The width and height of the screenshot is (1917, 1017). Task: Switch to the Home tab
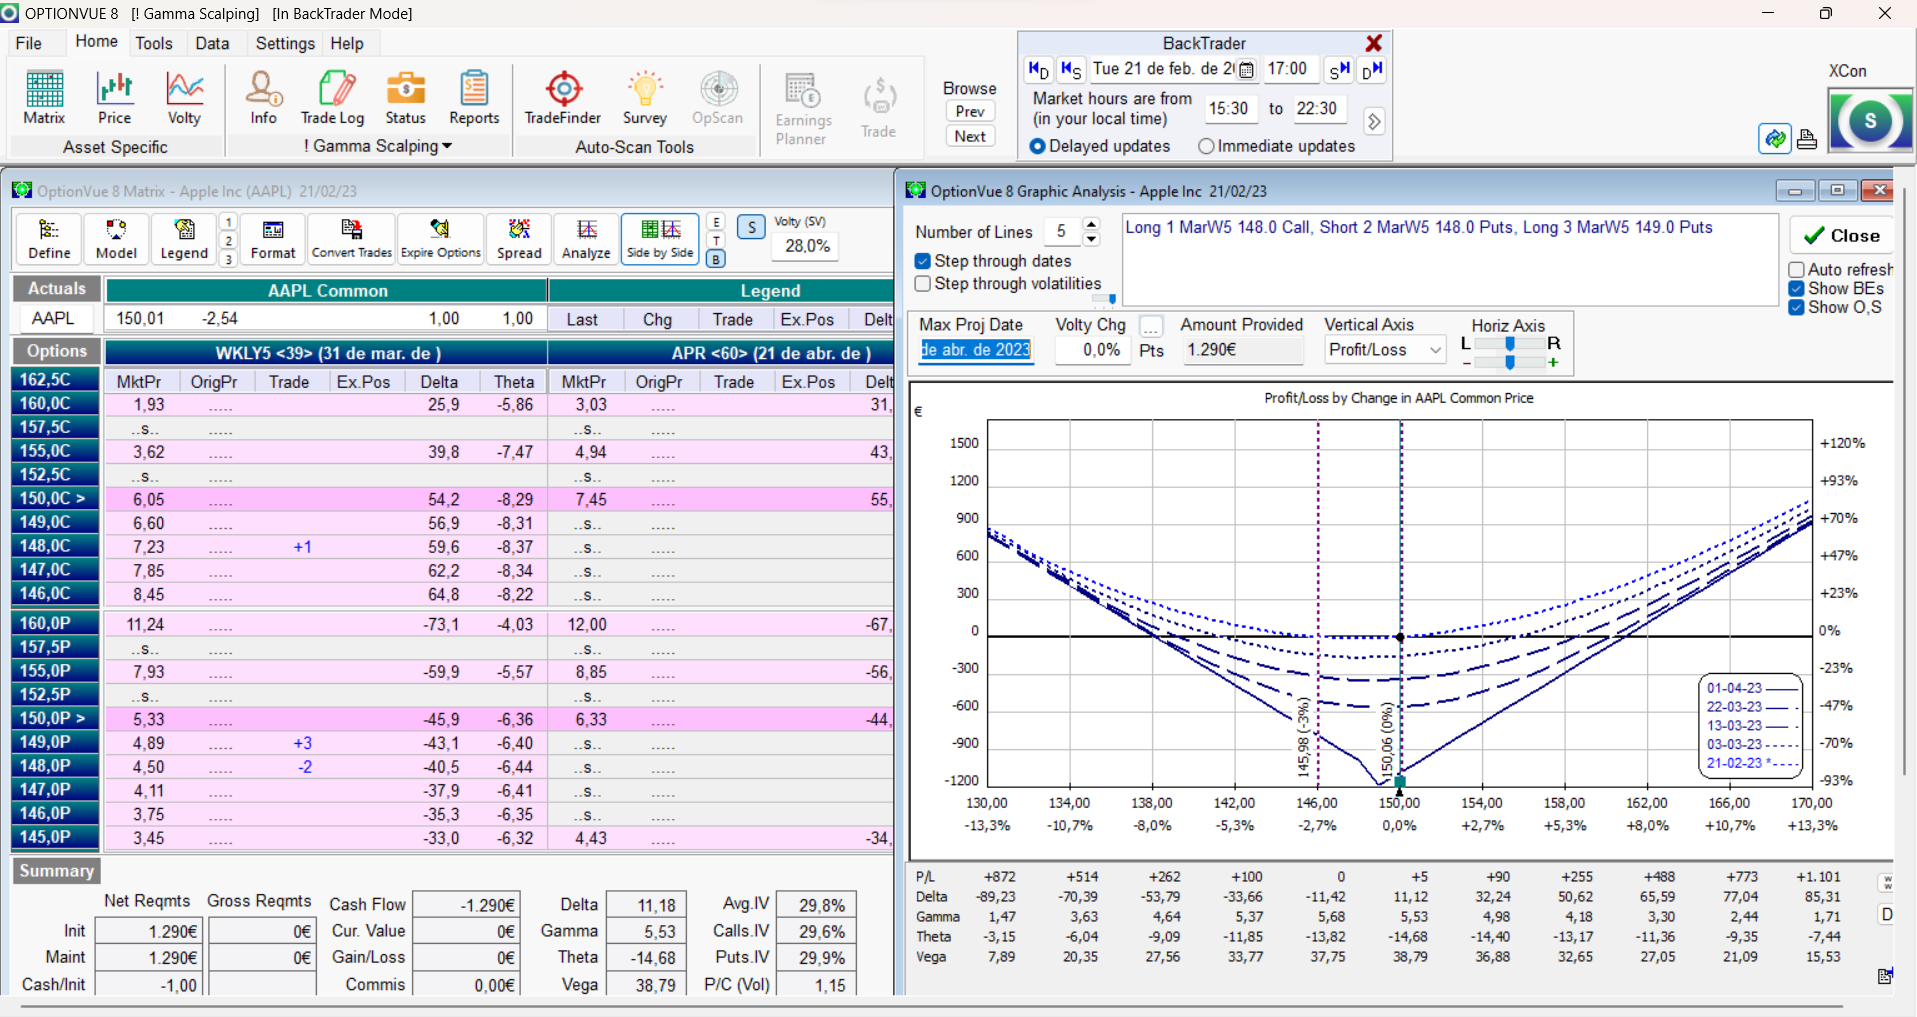(x=96, y=42)
